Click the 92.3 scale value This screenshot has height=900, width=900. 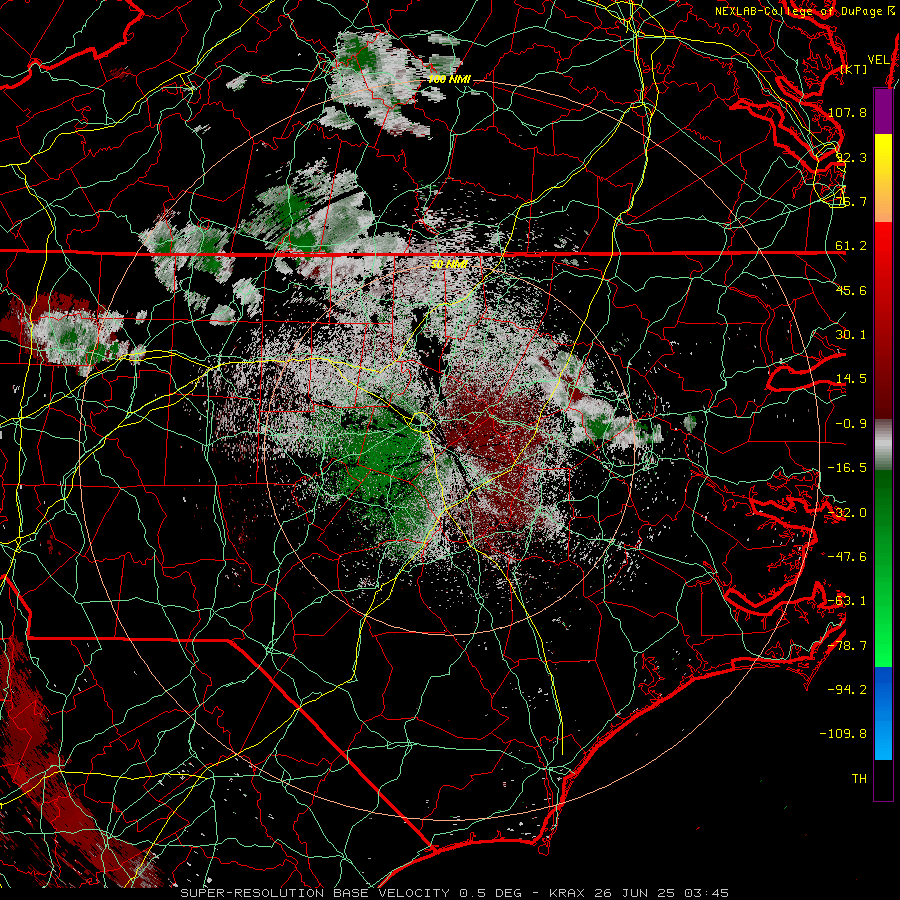tap(852, 157)
